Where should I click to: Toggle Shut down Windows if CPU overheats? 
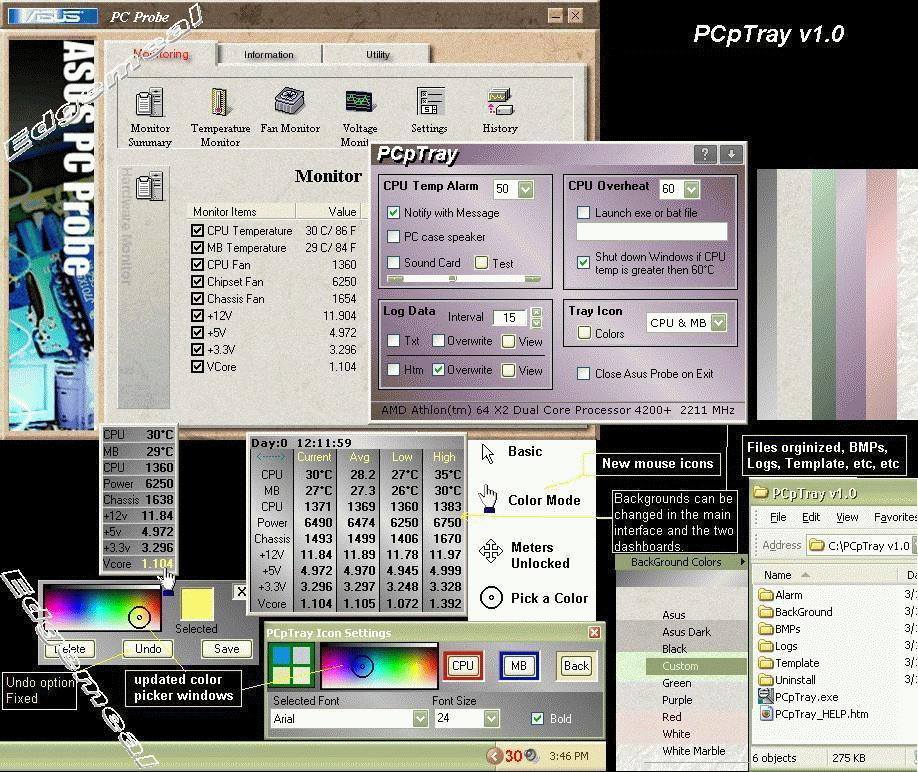(x=583, y=262)
